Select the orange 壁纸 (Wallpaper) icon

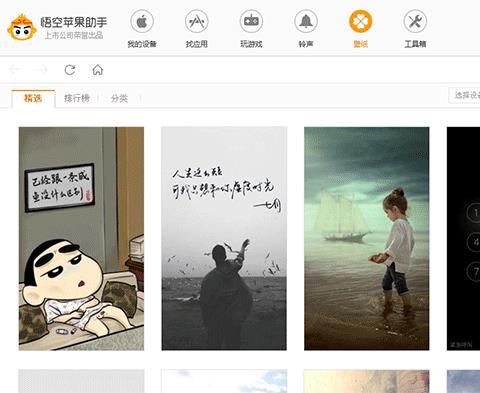tap(360, 21)
